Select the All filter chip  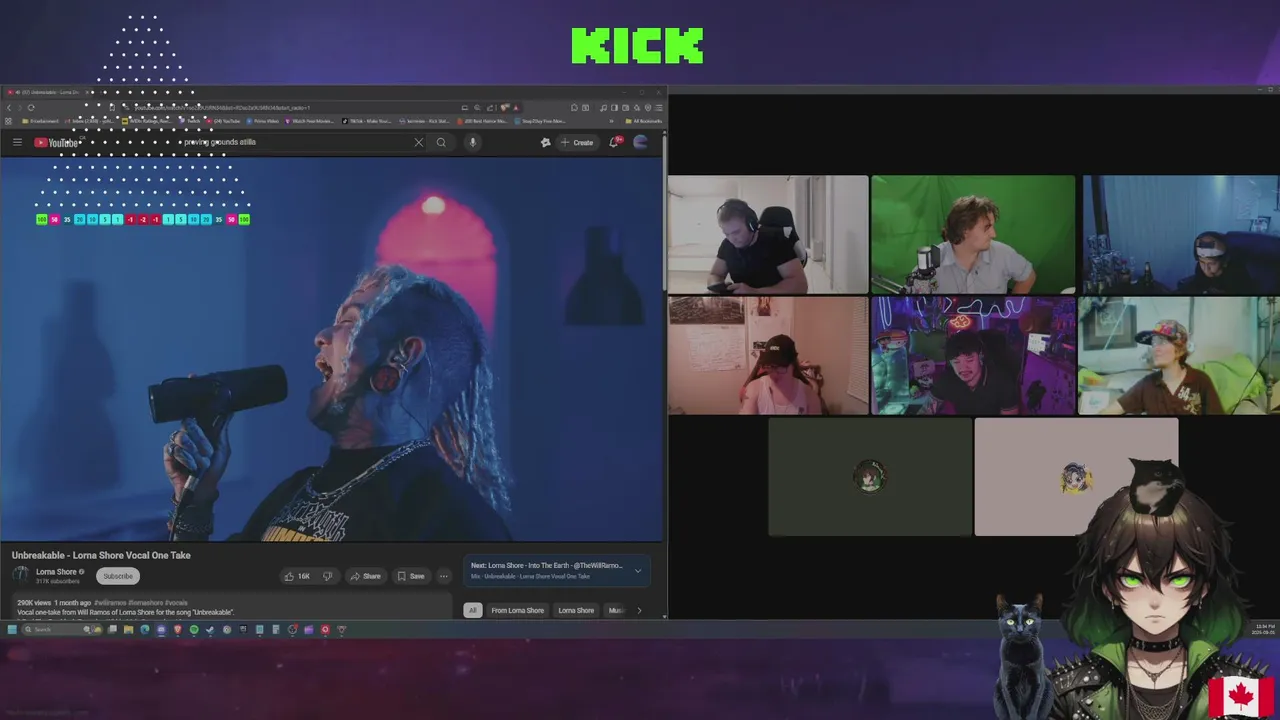tap(473, 610)
